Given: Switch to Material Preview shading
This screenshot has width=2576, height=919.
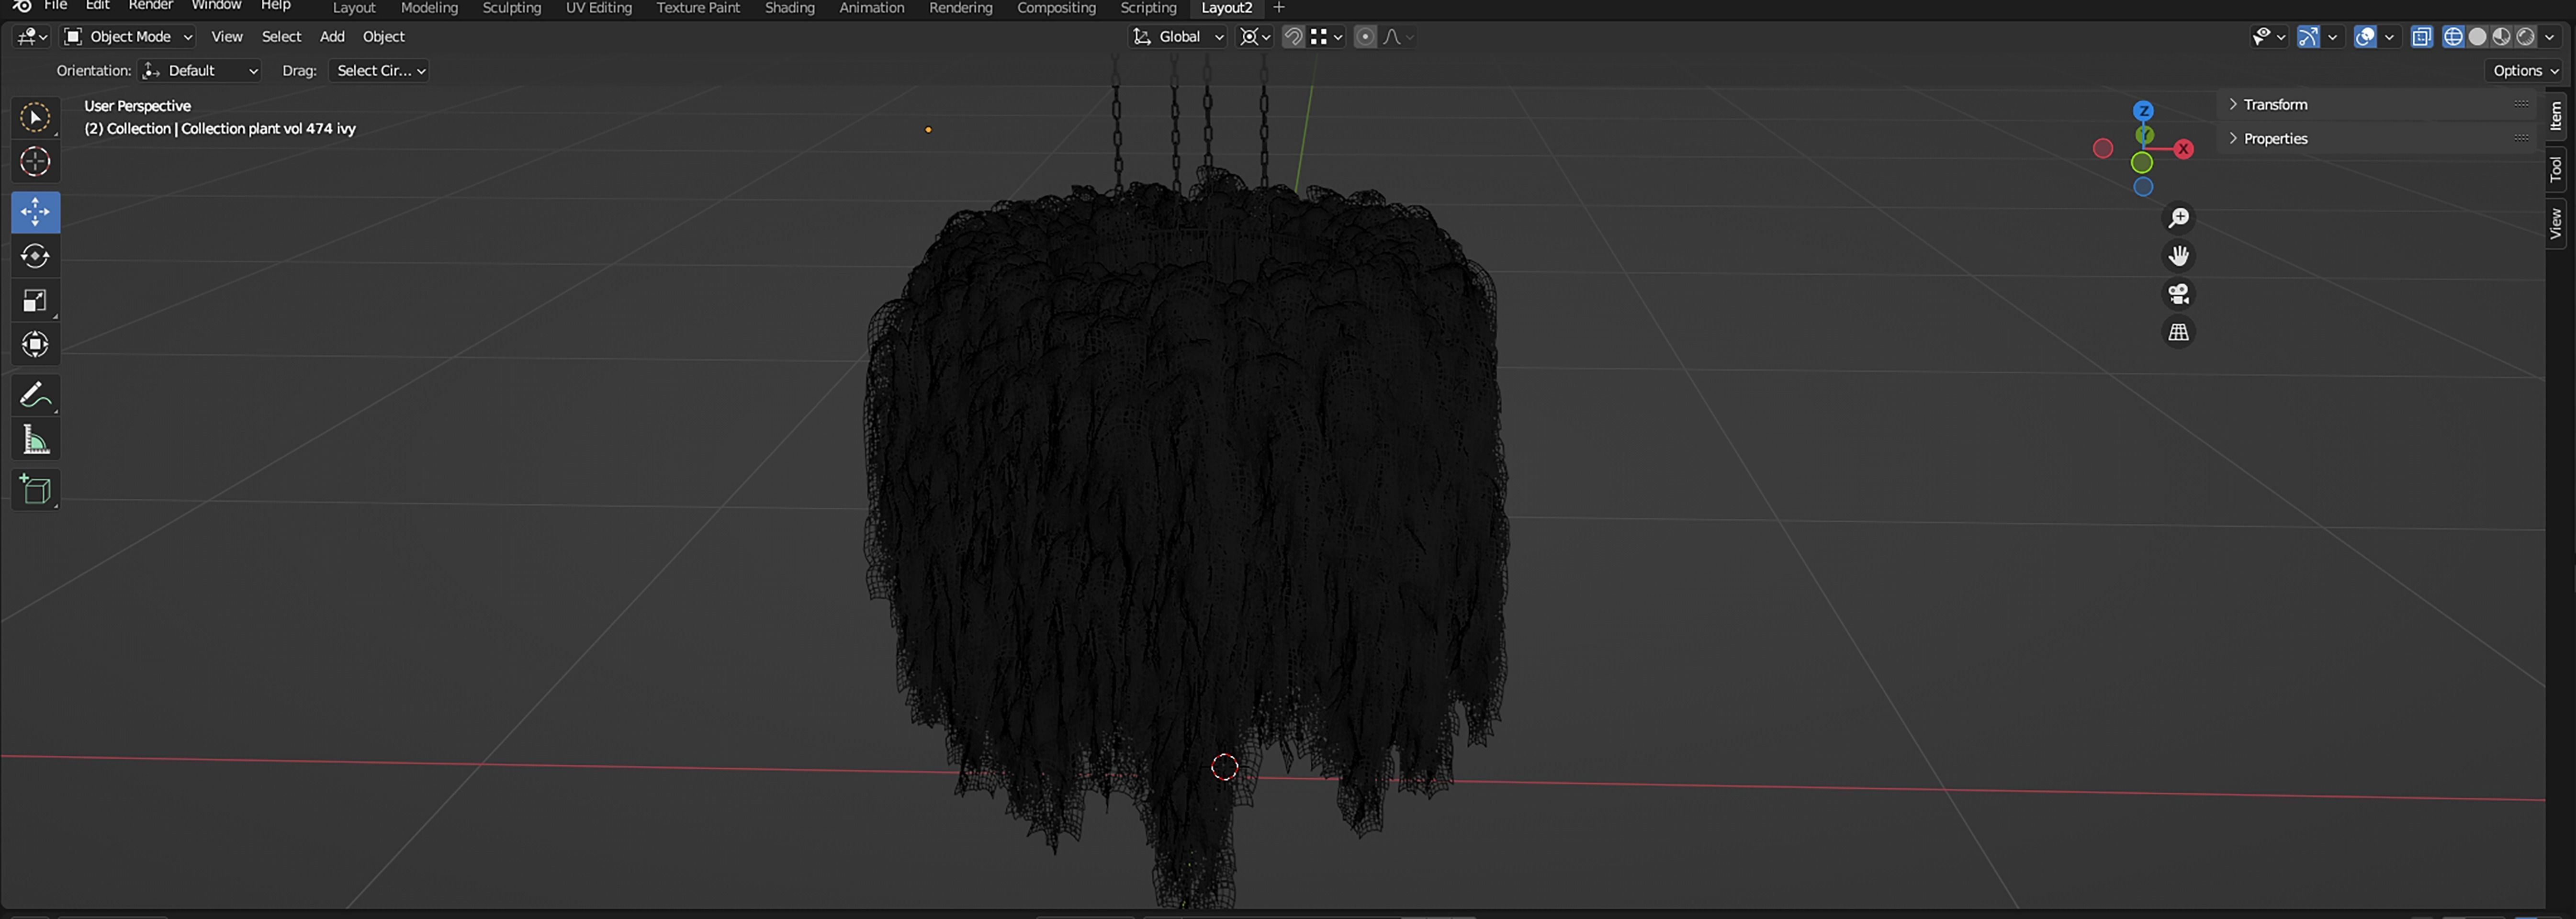Looking at the screenshot, I should click(2501, 37).
